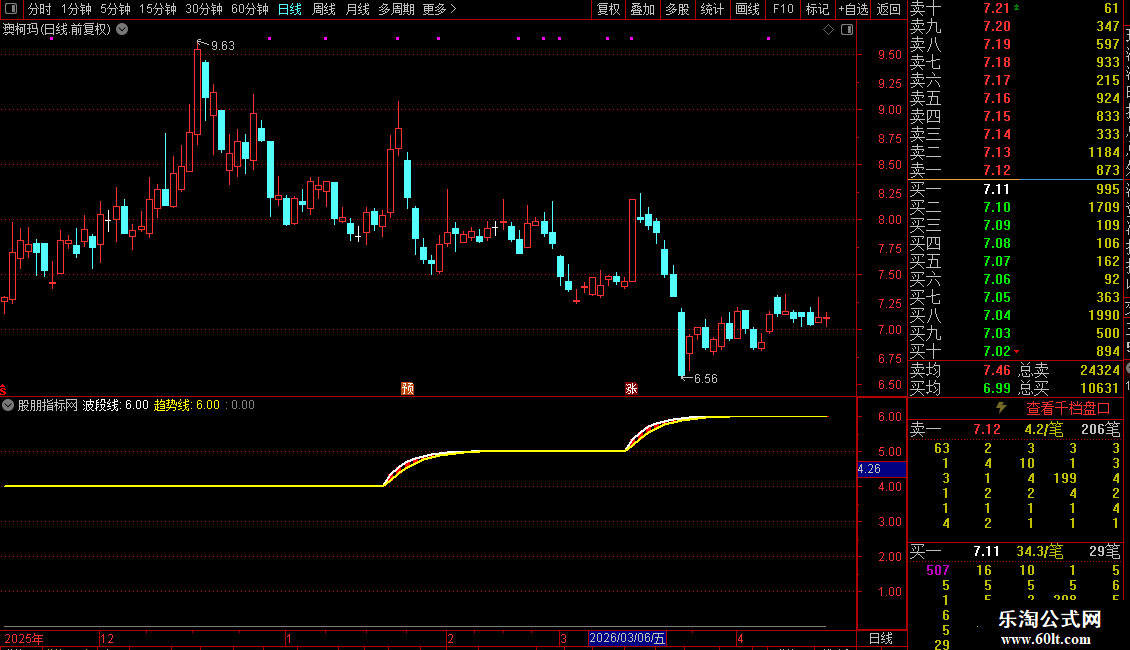Click the 卖均 value 7.46
This screenshot has width=1130, height=650.
coord(997,370)
